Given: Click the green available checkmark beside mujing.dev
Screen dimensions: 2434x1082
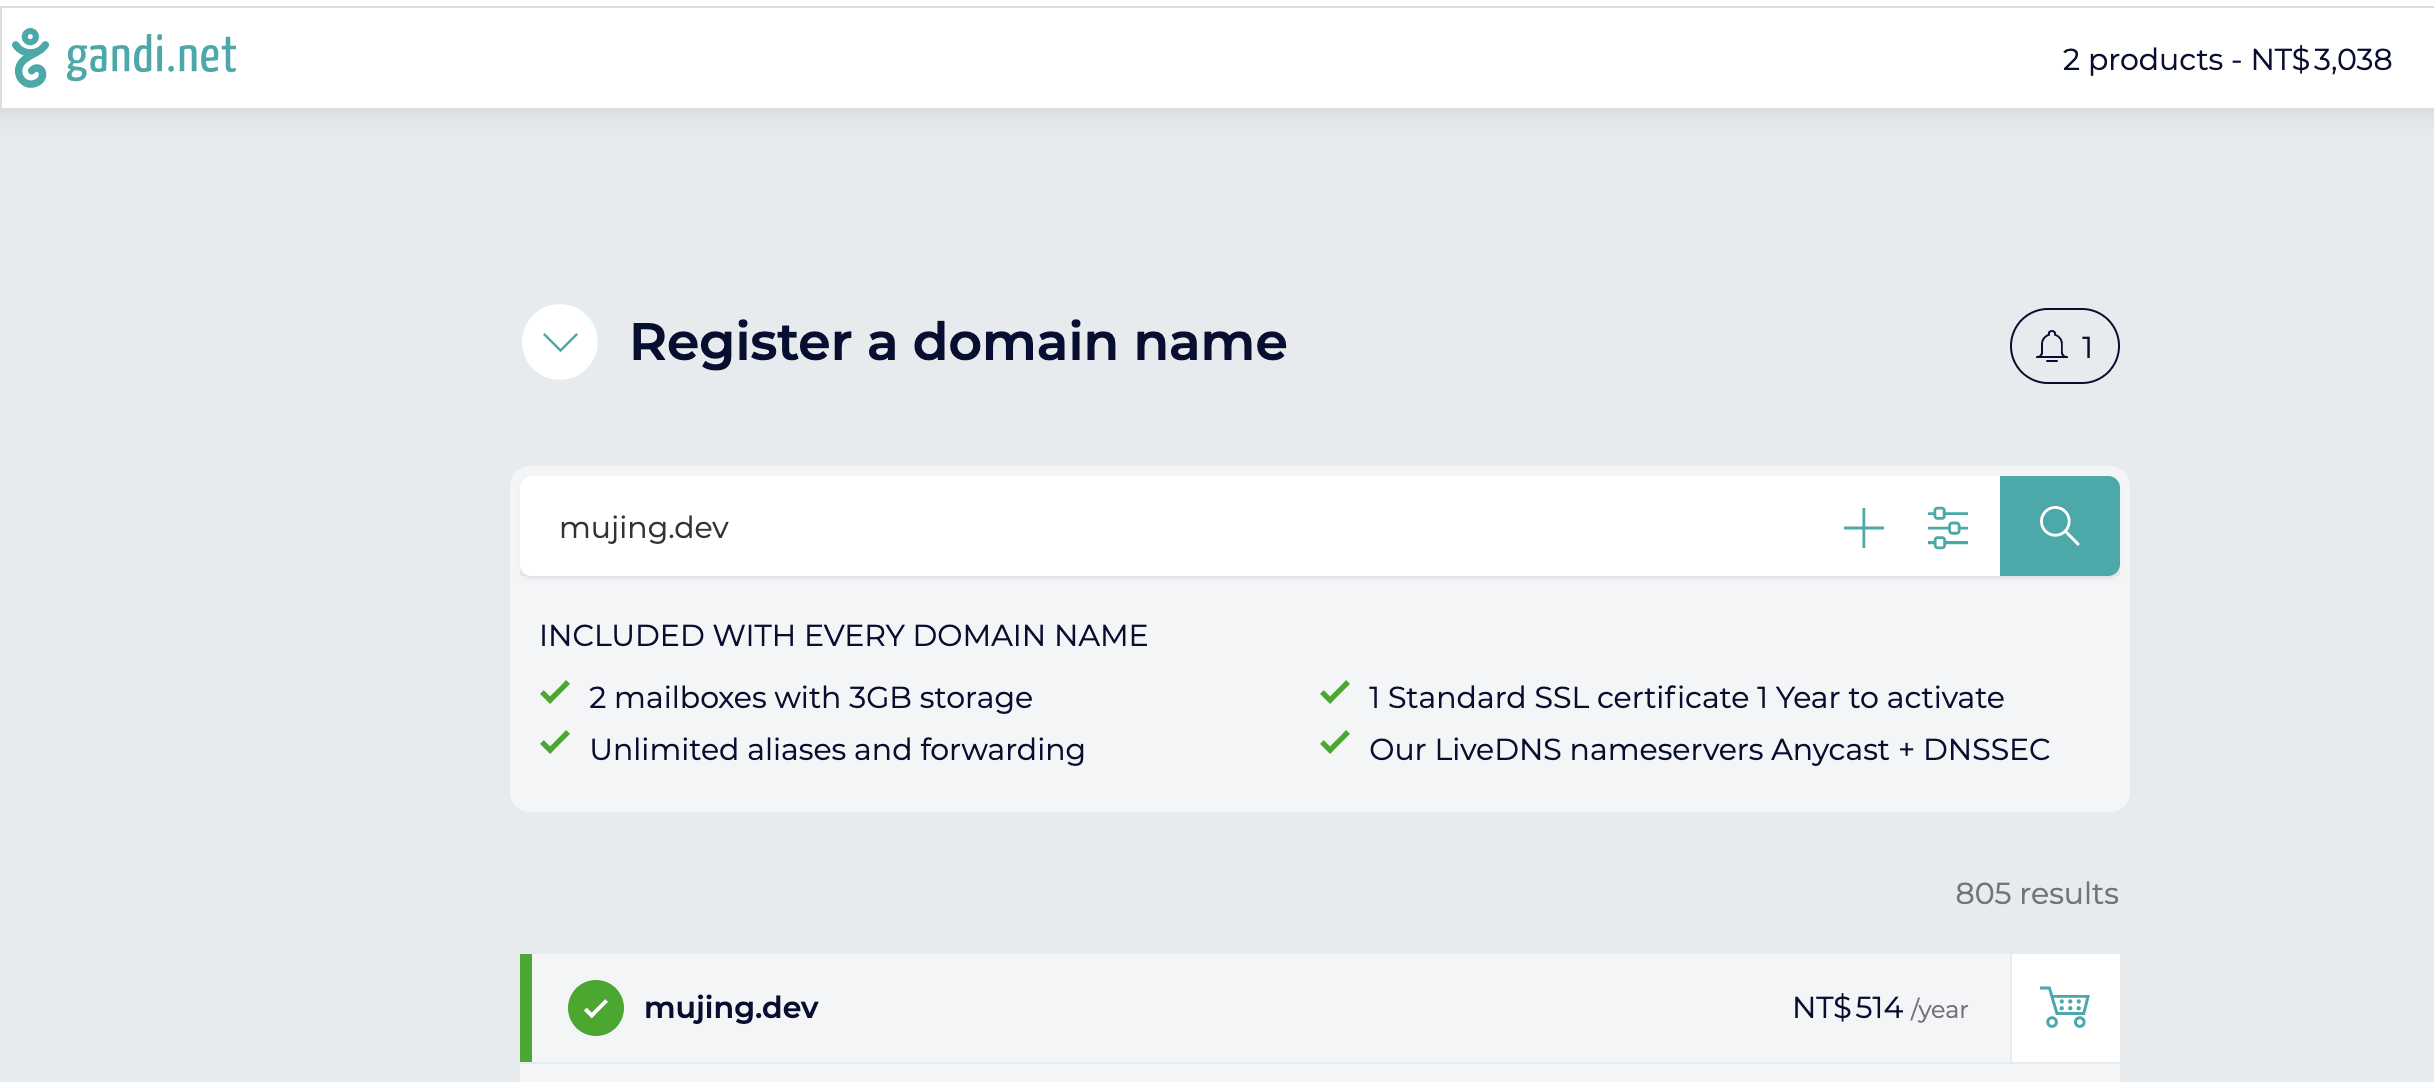Looking at the screenshot, I should [596, 1008].
